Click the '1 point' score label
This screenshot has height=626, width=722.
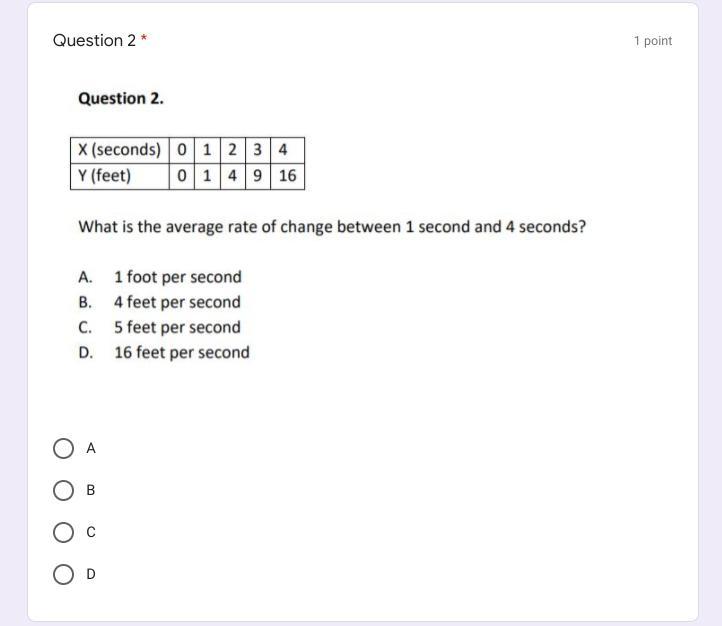pos(652,41)
